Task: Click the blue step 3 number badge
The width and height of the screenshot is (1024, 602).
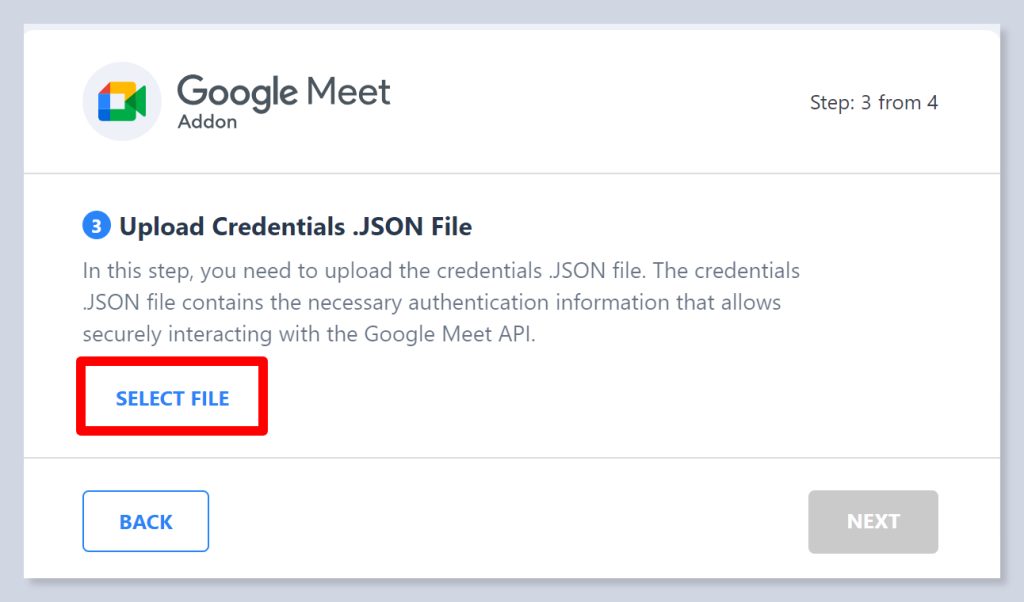Action: tap(95, 226)
